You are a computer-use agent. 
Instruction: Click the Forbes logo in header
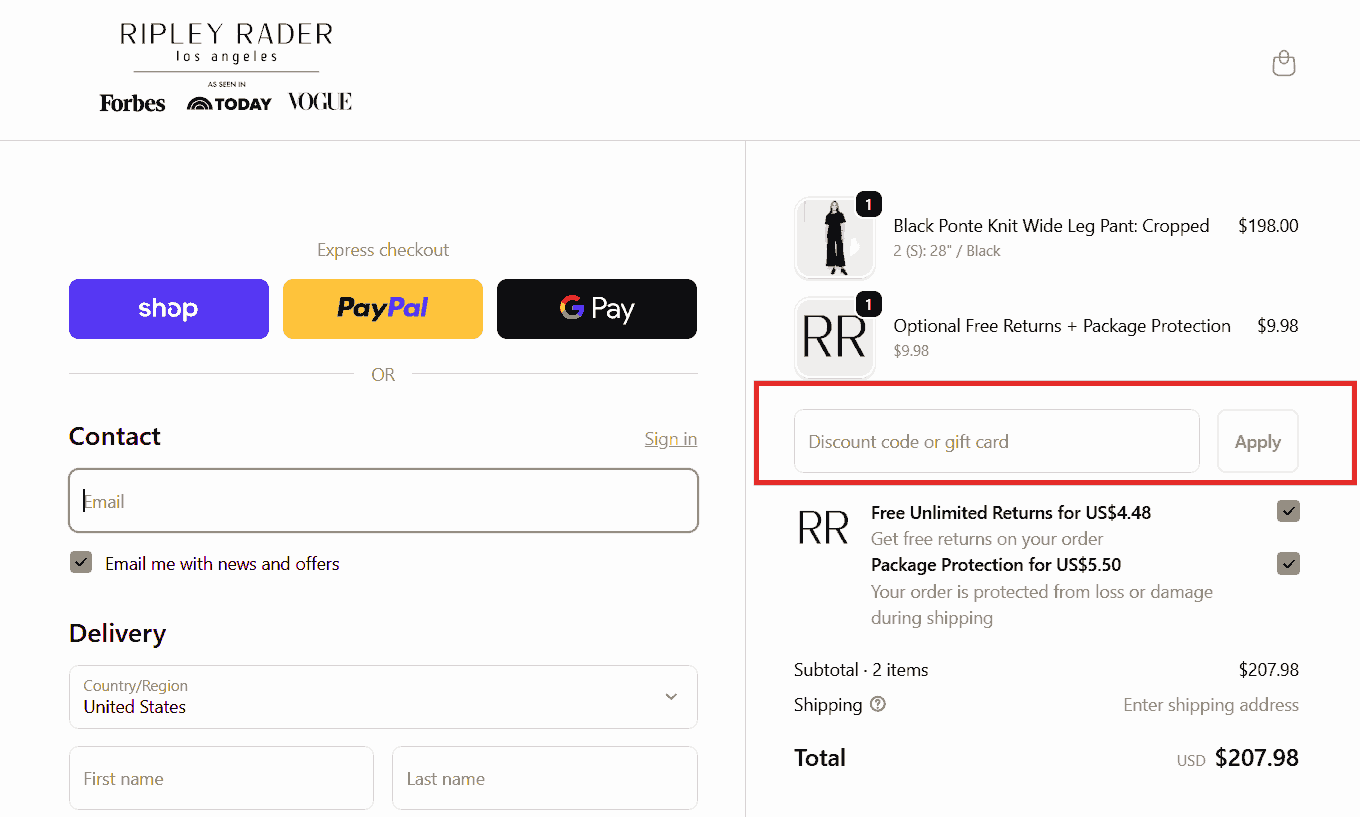click(132, 103)
